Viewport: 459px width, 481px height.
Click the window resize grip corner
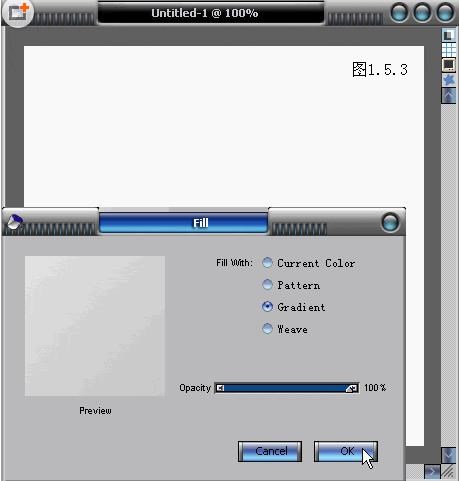(449, 471)
